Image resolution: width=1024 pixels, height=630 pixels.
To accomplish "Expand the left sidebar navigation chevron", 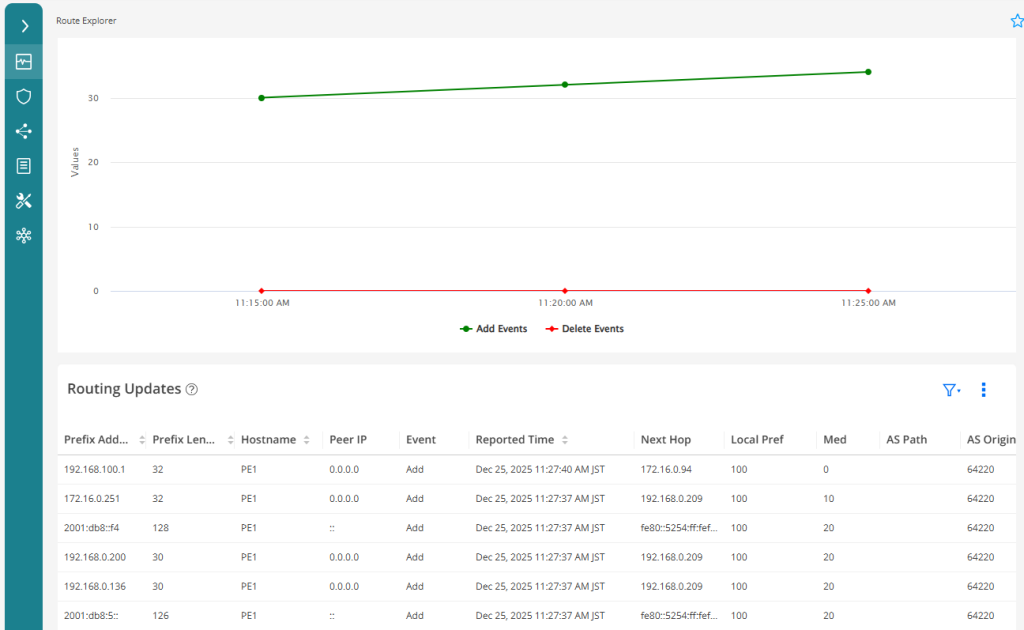I will [x=24, y=26].
